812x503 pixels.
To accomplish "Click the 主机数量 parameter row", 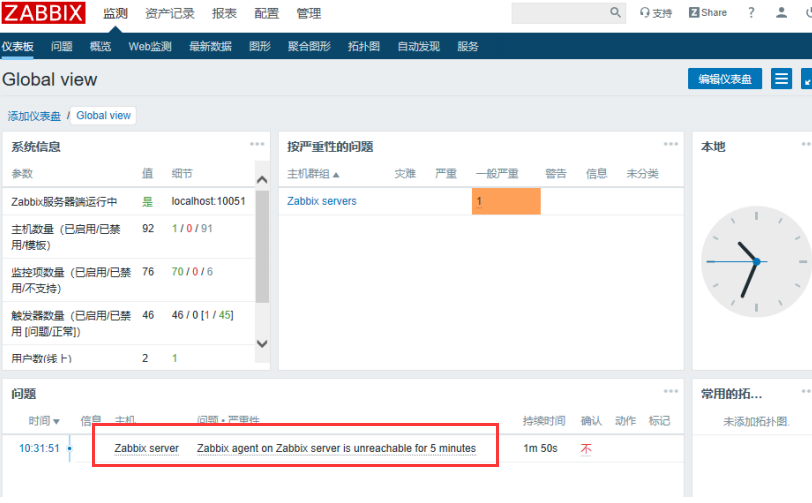I will point(128,237).
